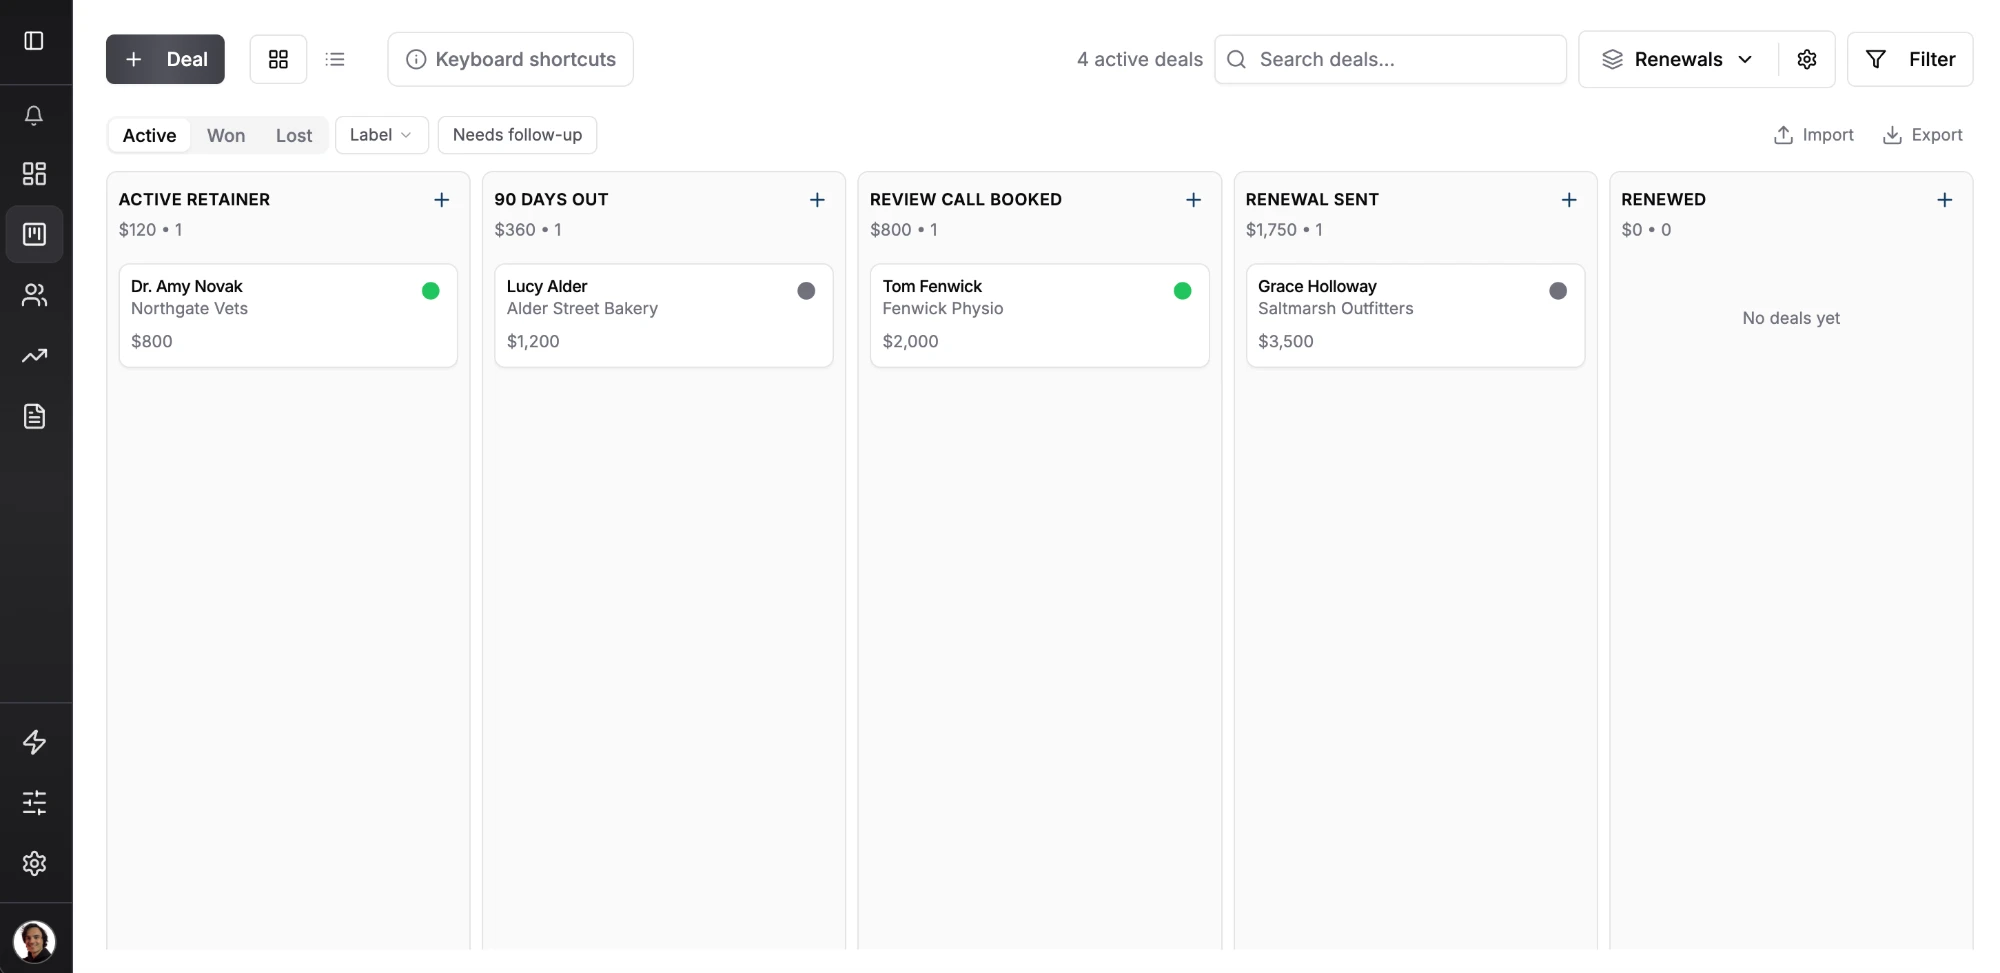Screen dimensions: 2000x973
Task: Open the Lucy Alder deal card
Action: (664, 315)
